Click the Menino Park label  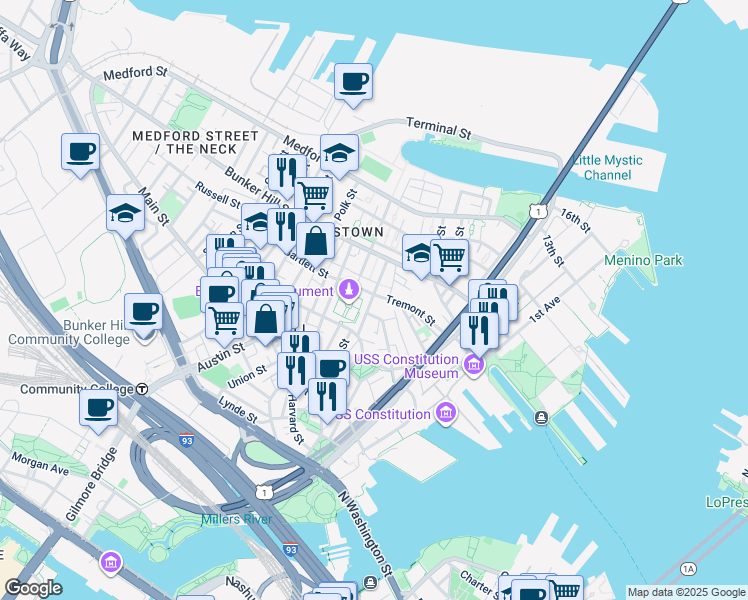coord(643,261)
